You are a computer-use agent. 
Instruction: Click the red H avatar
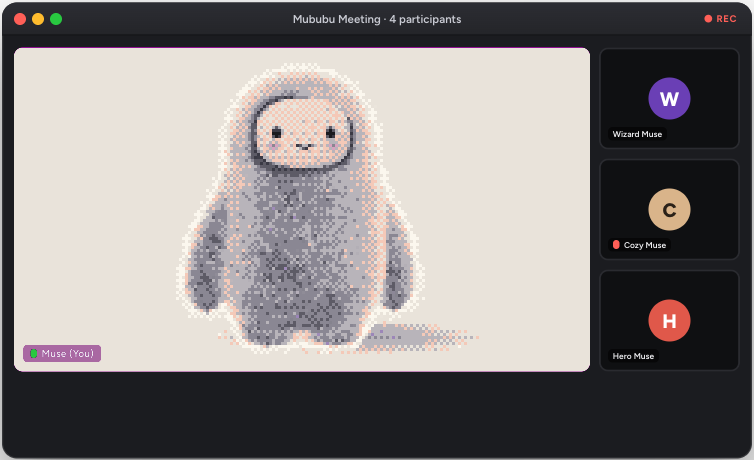[x=669, y=321]
